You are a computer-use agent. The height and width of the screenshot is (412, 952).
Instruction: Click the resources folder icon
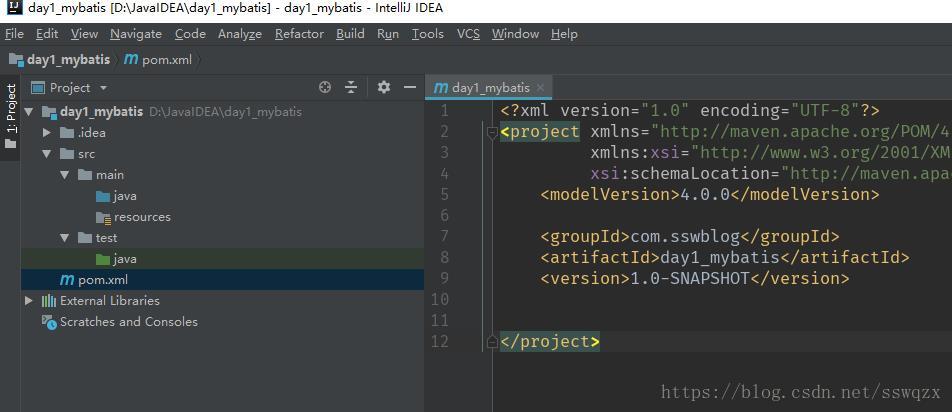tap(103, 217)
